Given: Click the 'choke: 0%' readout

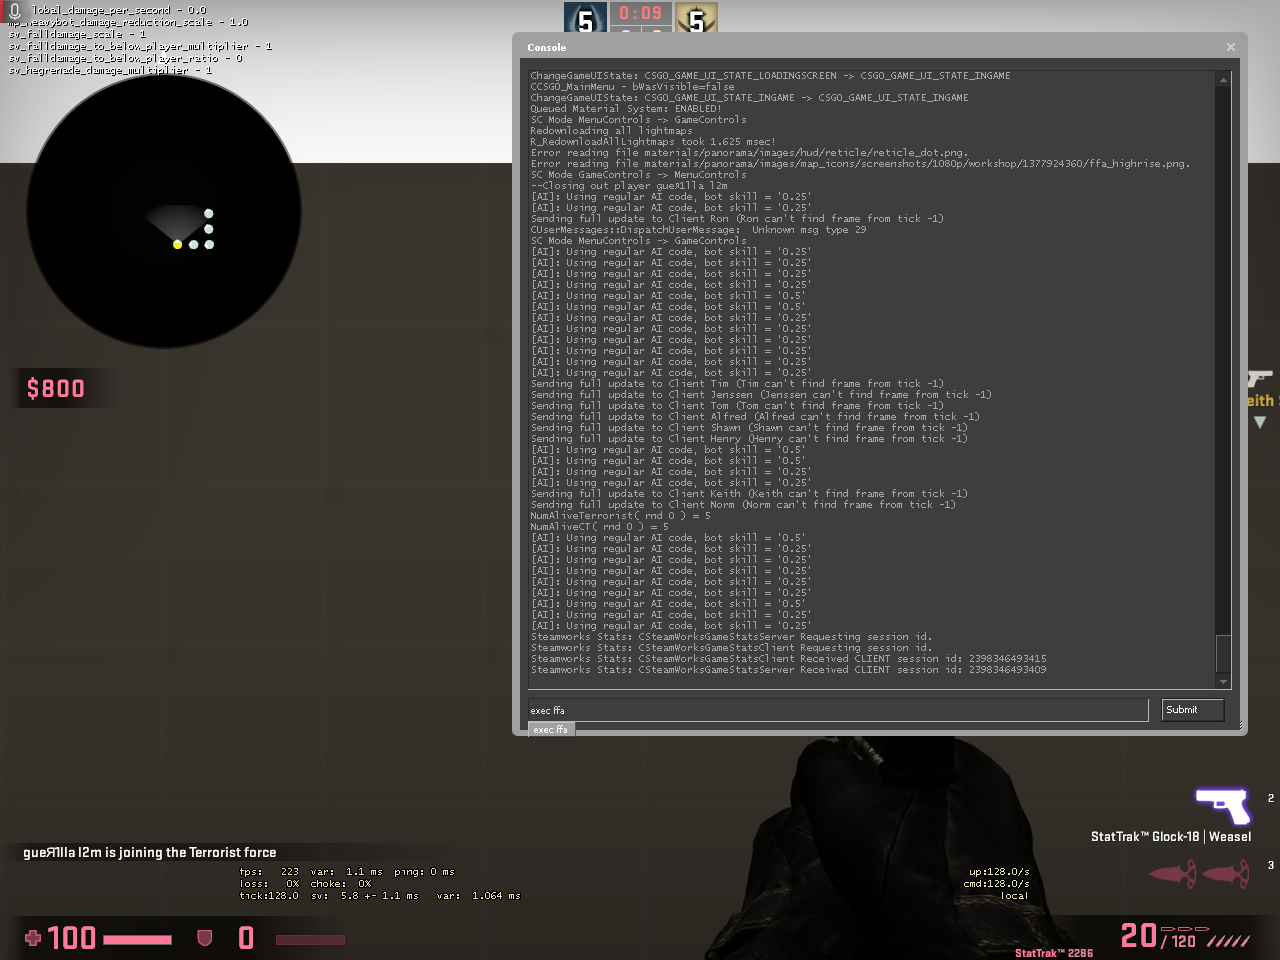Looking at the screenshot, I should [x=341, y=884].
